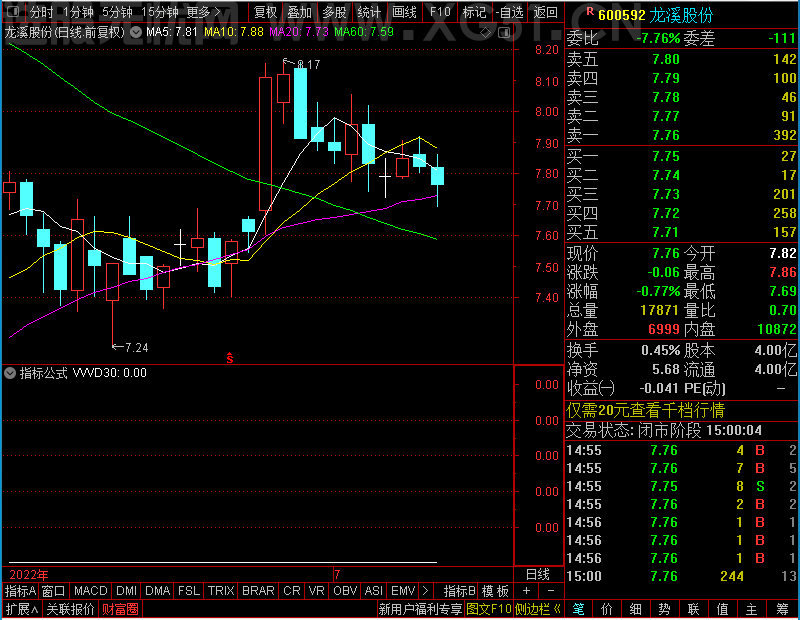Select the DMA indicator tab

click(x=157, y=591)
